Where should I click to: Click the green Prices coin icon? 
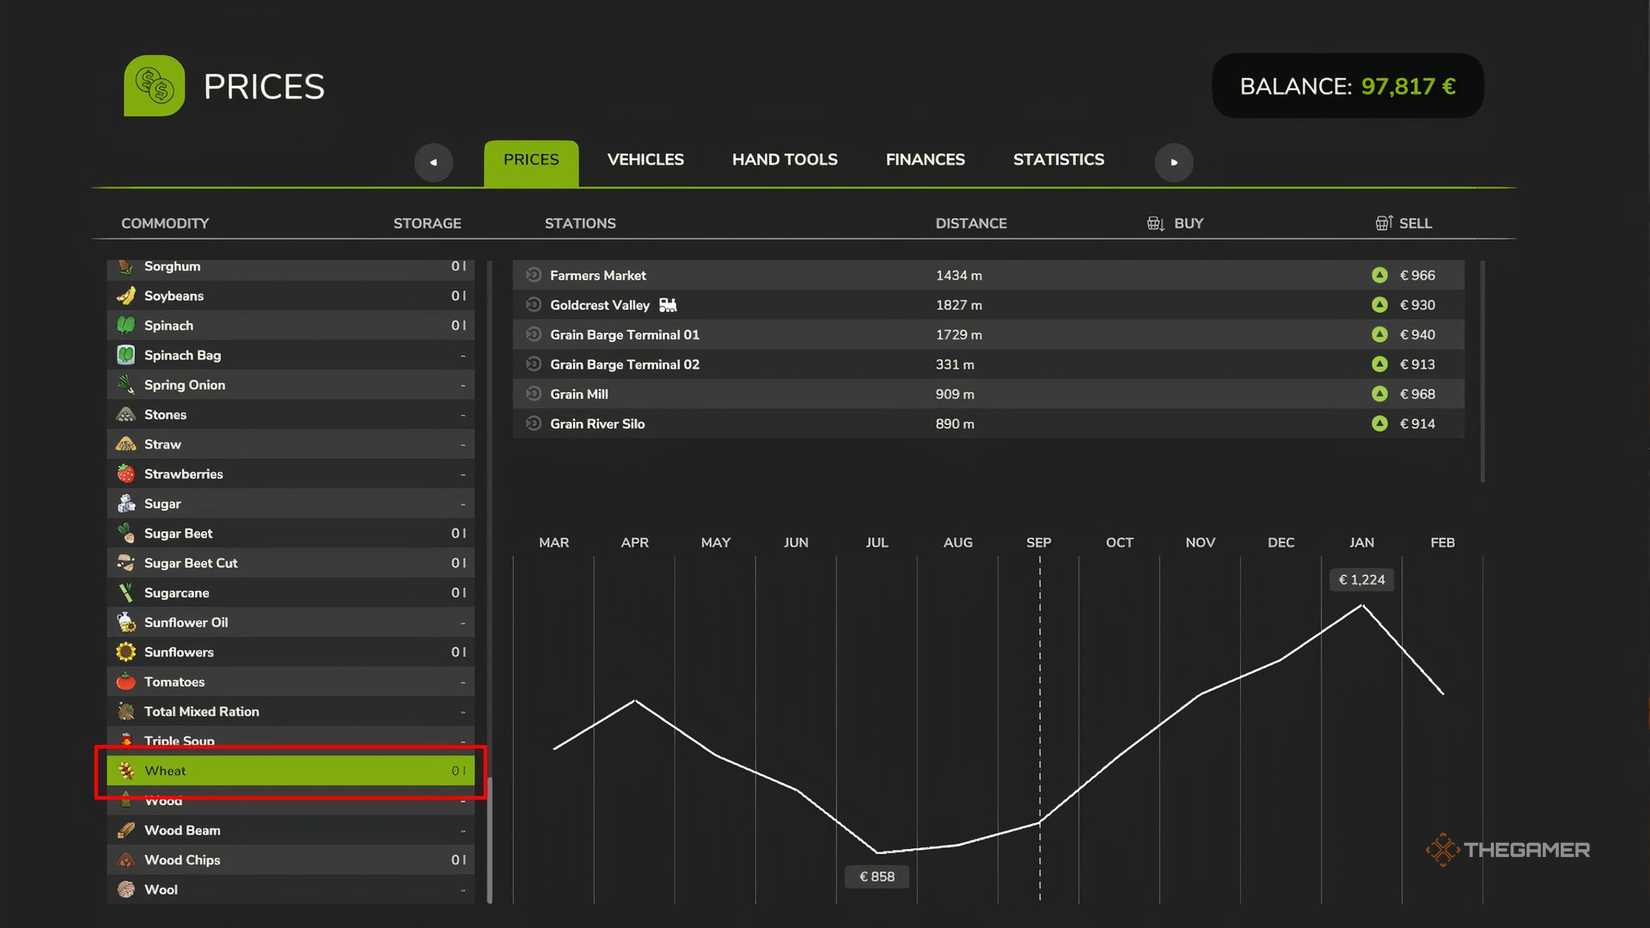[x=154, y=86]
